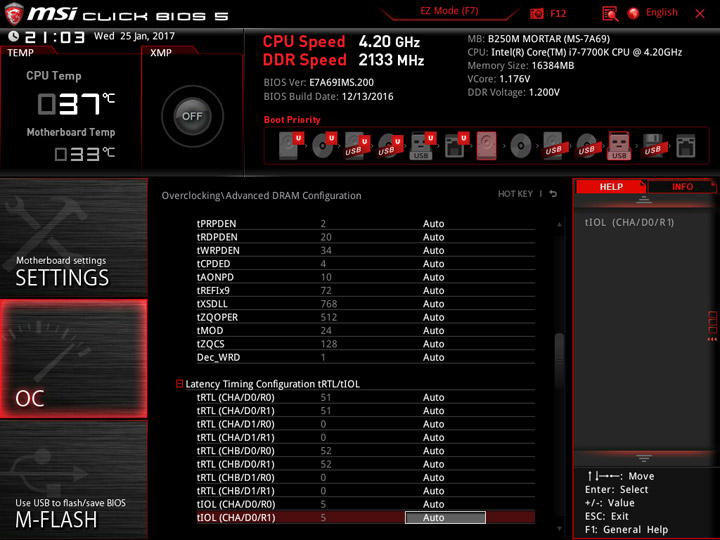Open the English language selector
Screen dimensions: 720x540
pos(661,12)
